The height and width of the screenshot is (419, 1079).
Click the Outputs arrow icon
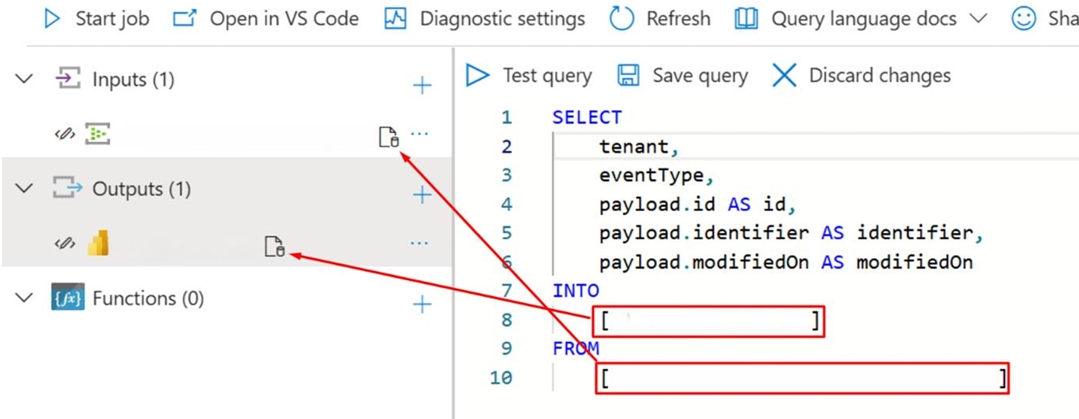[67, 189]
